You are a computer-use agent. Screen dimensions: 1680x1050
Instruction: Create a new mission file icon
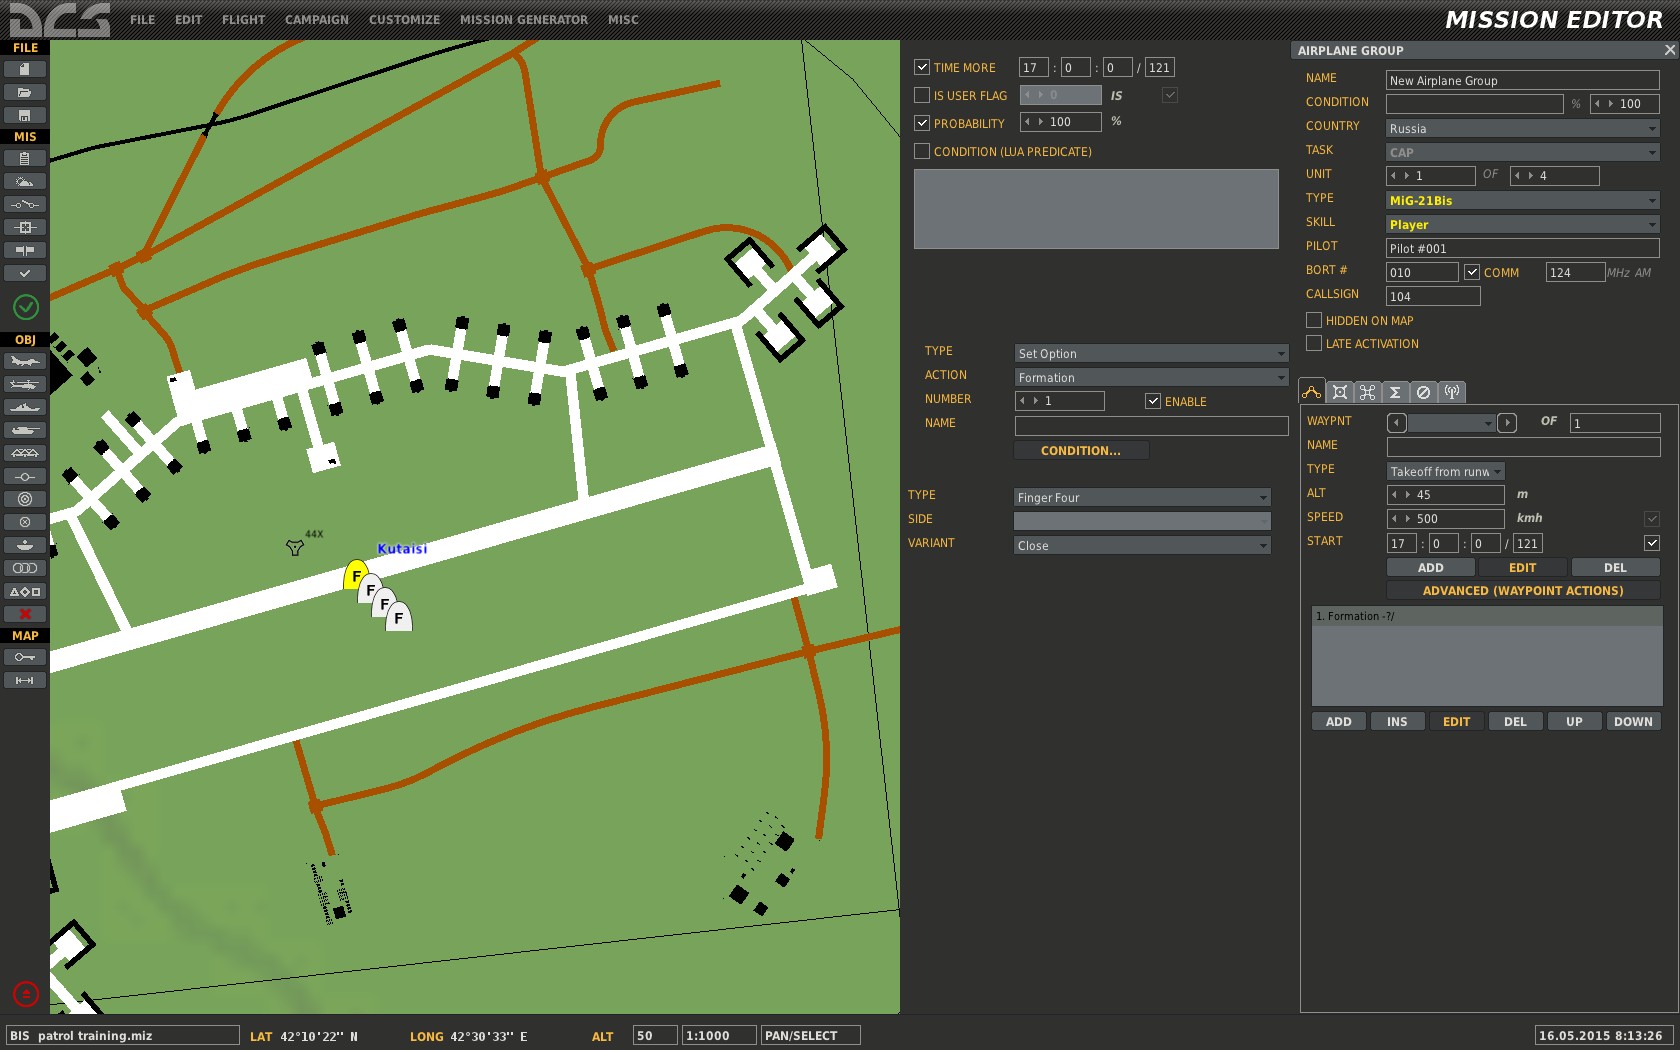25,69
